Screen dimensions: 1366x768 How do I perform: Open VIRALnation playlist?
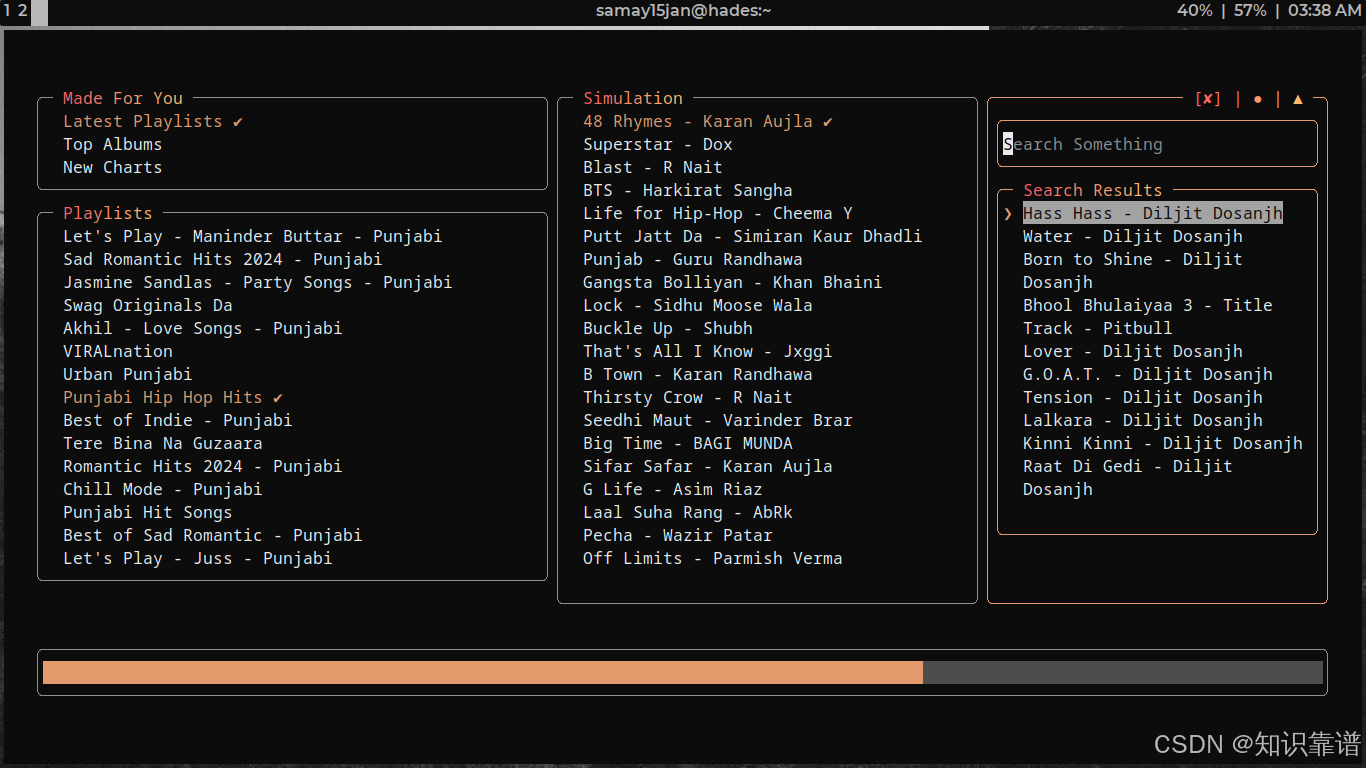[118, 351]
